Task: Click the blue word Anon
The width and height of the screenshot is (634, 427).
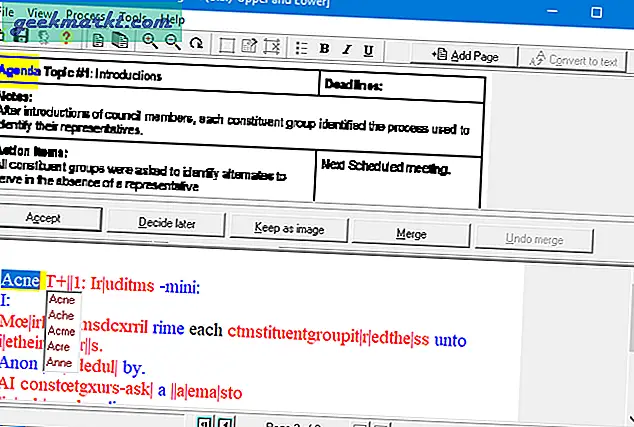Action: [x=19, y=363]
